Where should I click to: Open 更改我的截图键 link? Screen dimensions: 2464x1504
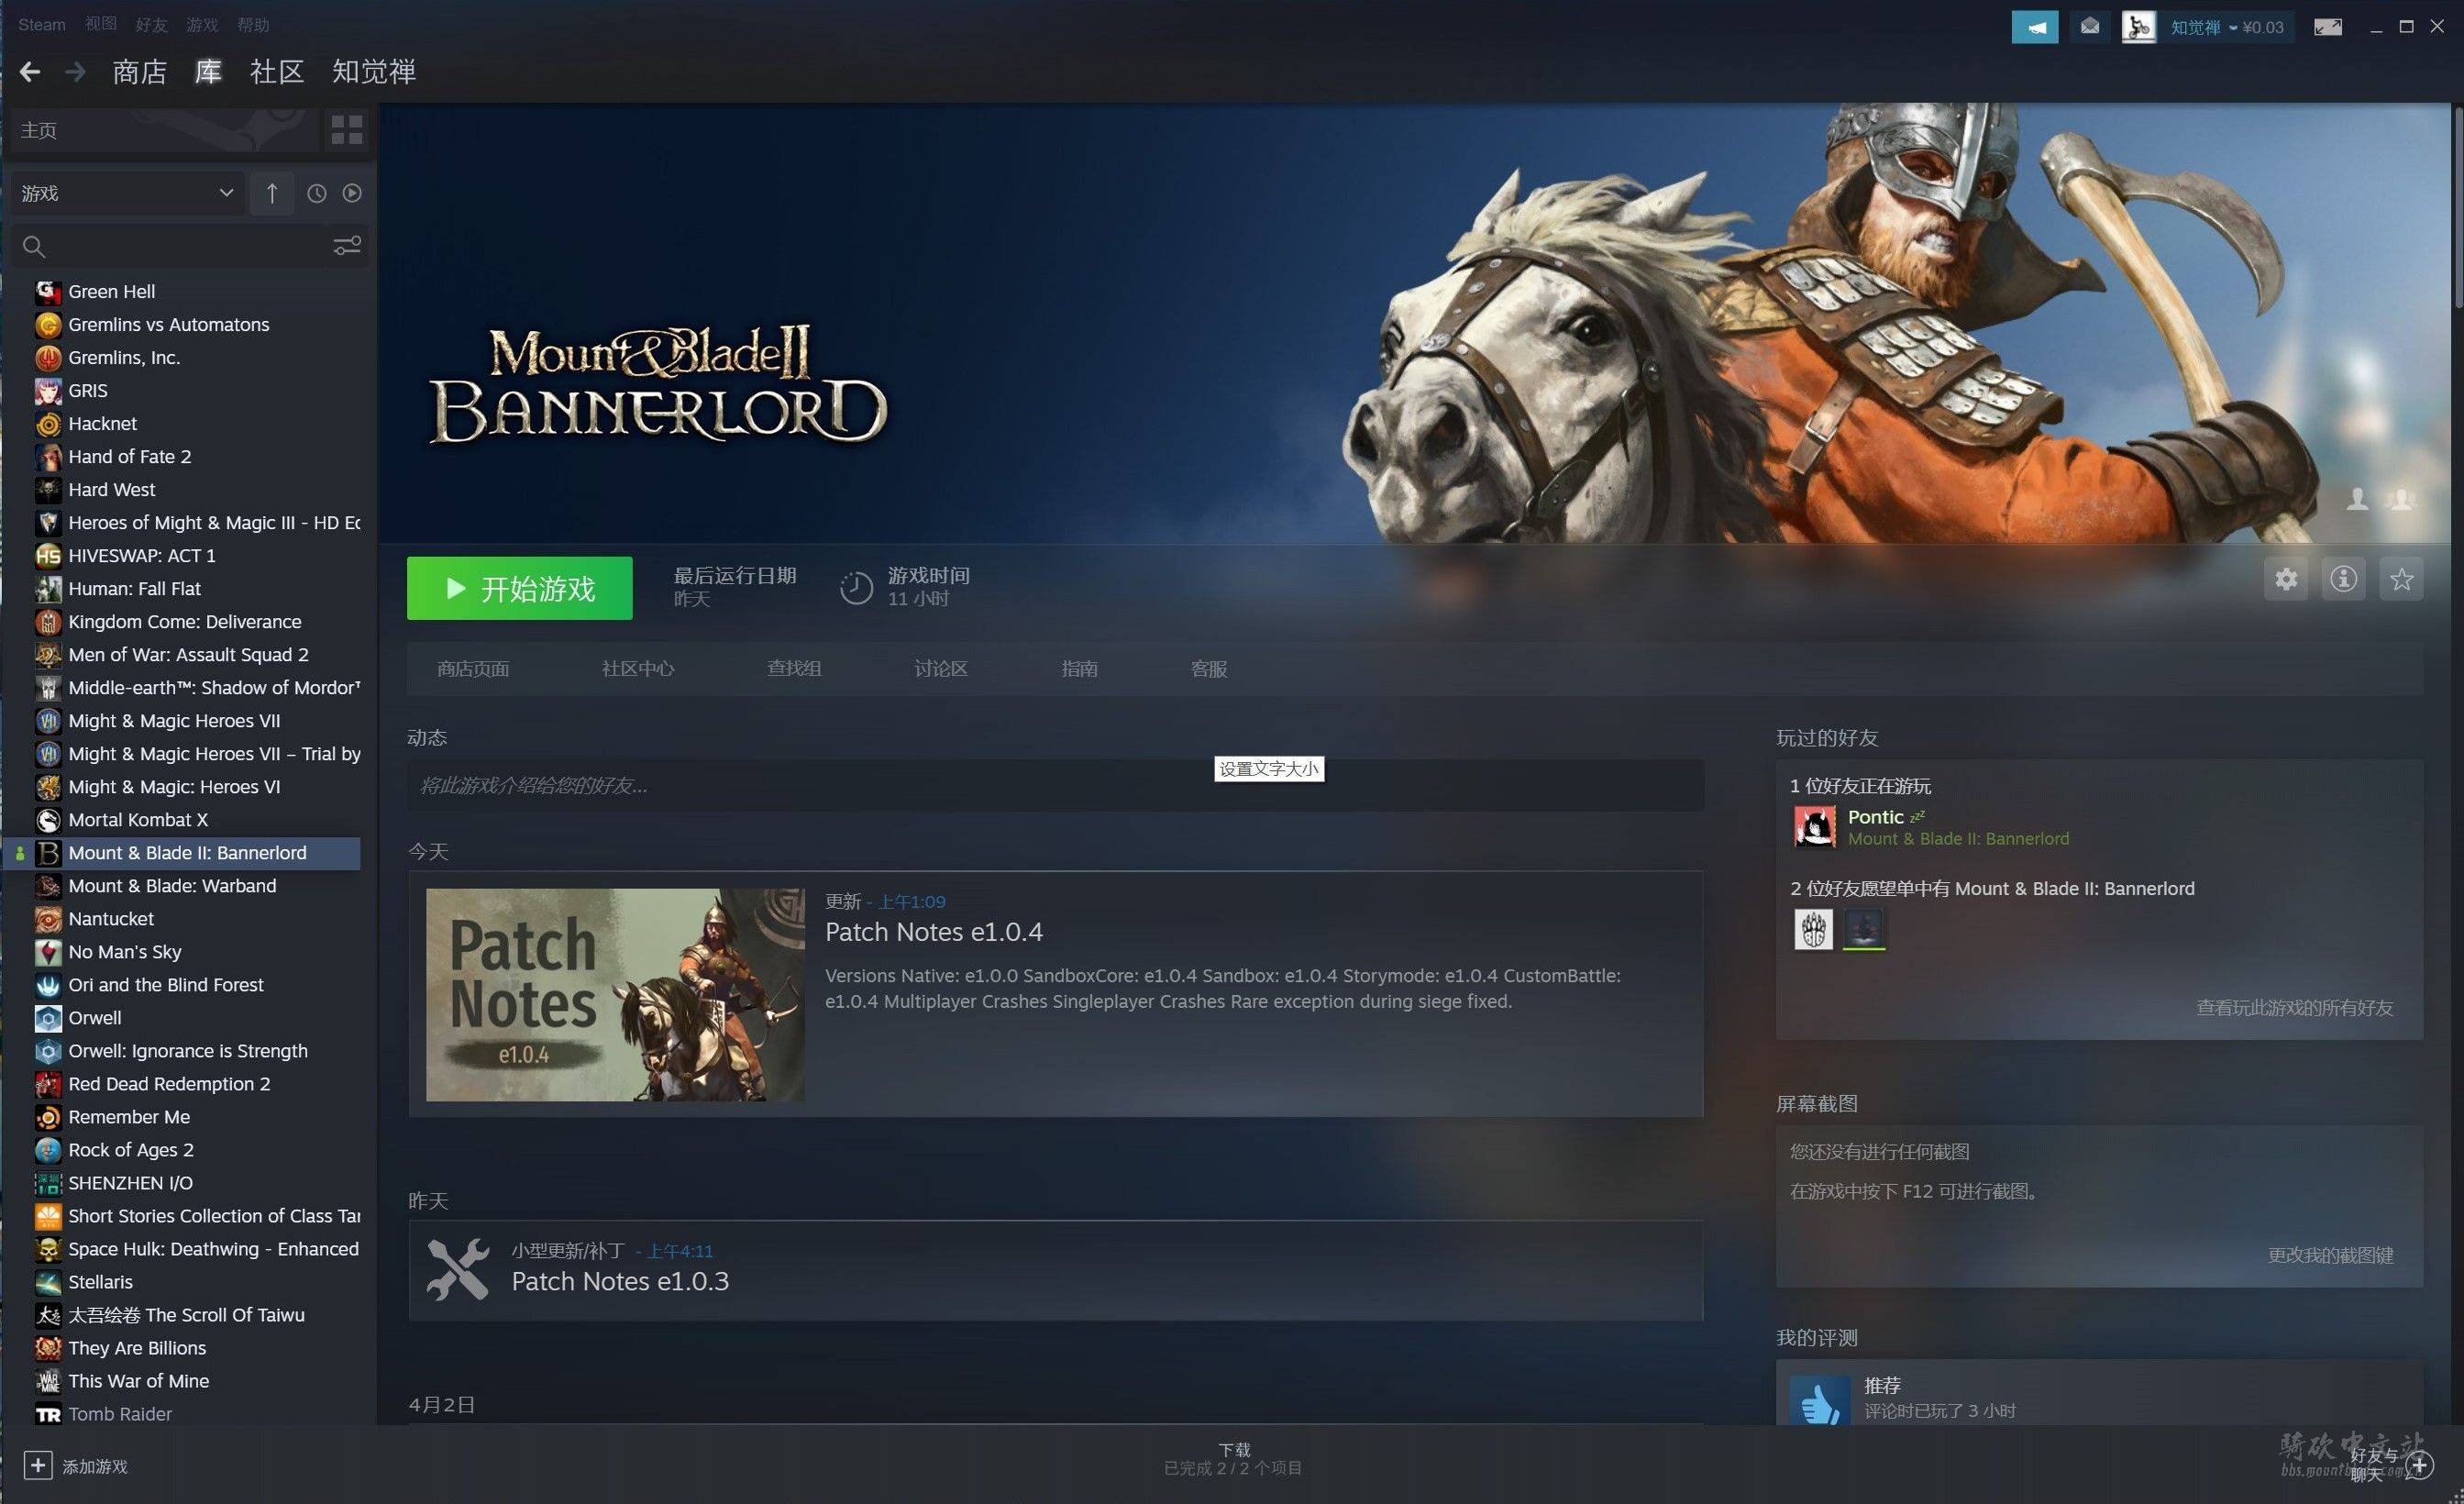click(x=2331, y=1255)
